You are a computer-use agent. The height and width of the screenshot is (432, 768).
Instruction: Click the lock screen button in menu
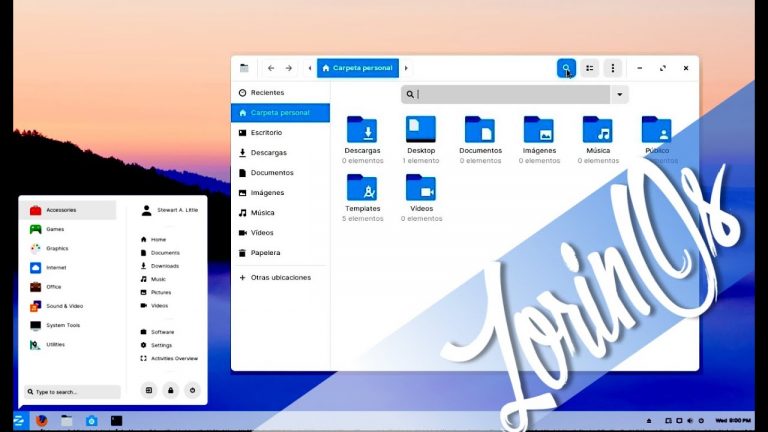tap(170, 390)
